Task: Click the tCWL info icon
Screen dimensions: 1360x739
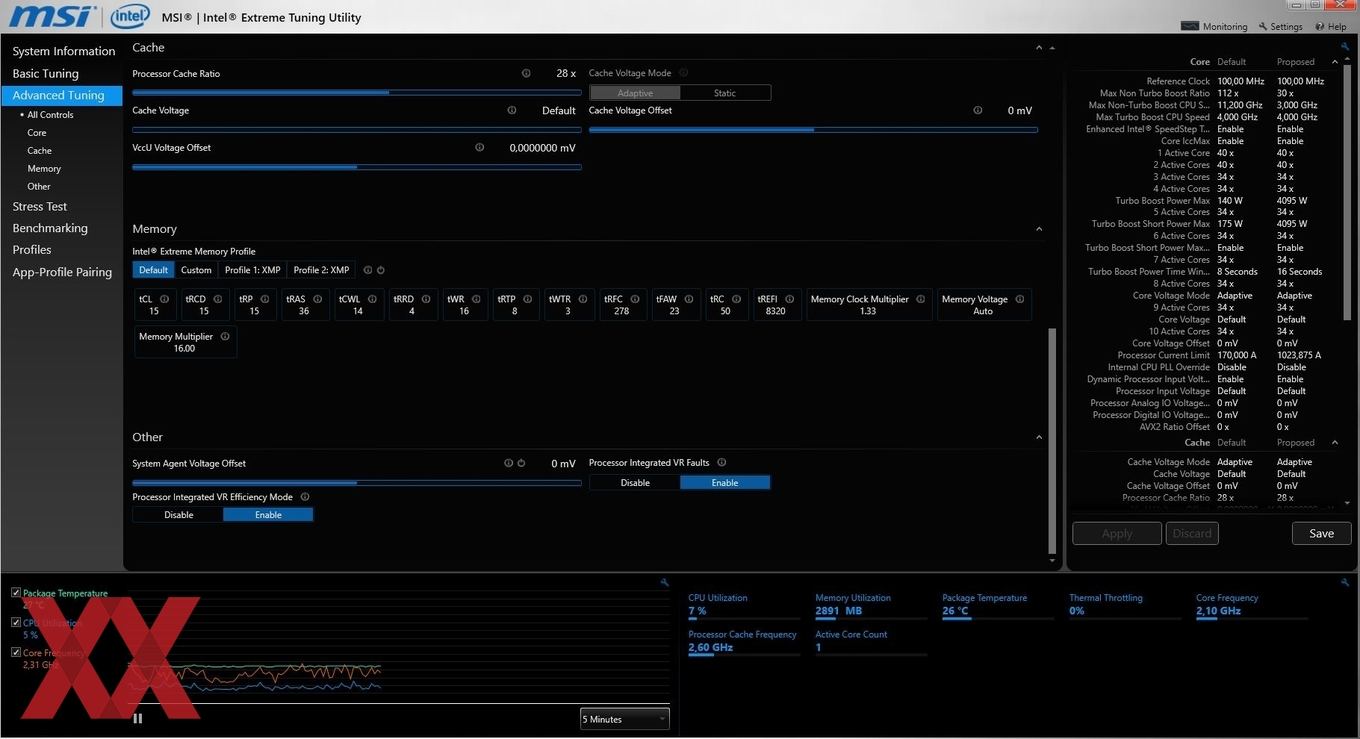Action: 373,299
